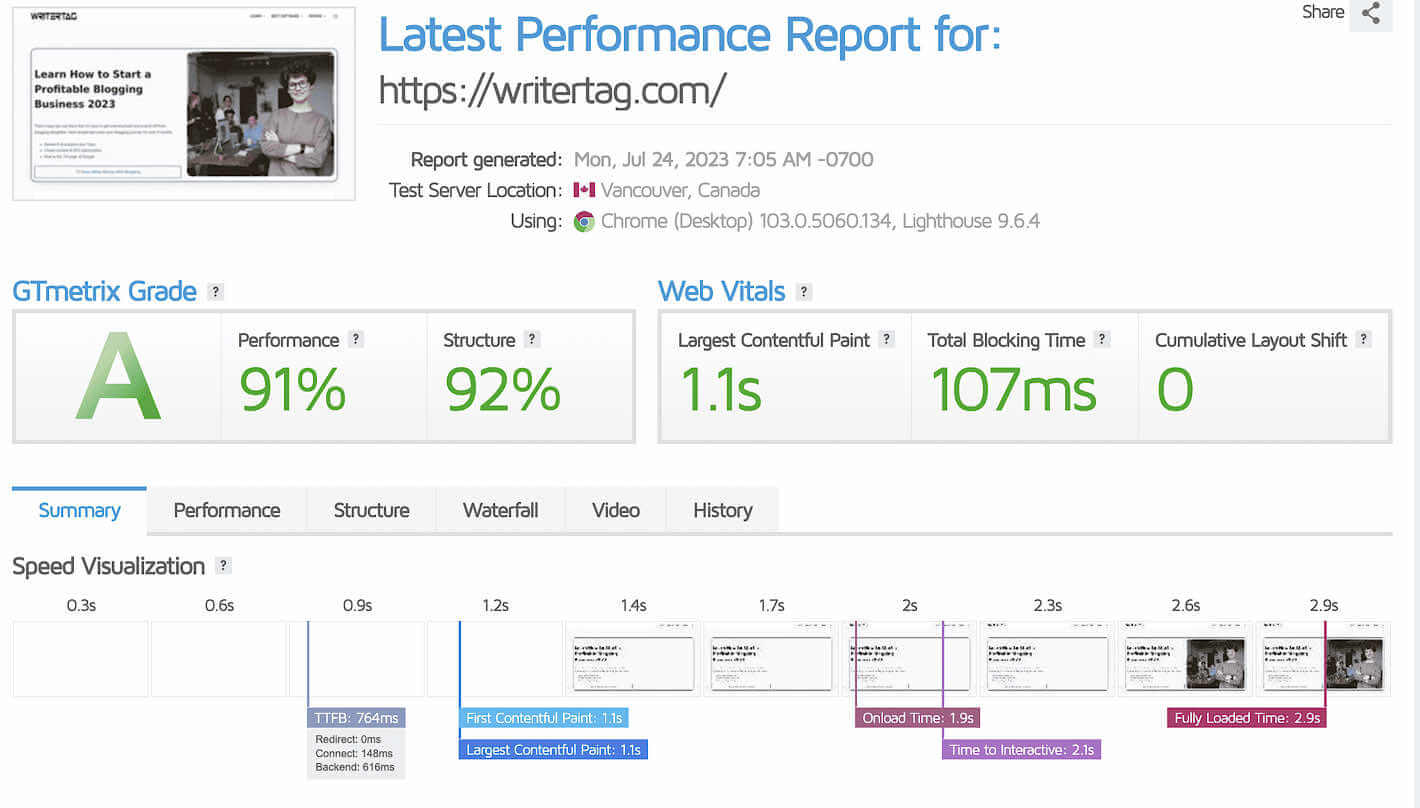Click the Performance score help icon
The image size is (1420, 808).
point(356,339)
